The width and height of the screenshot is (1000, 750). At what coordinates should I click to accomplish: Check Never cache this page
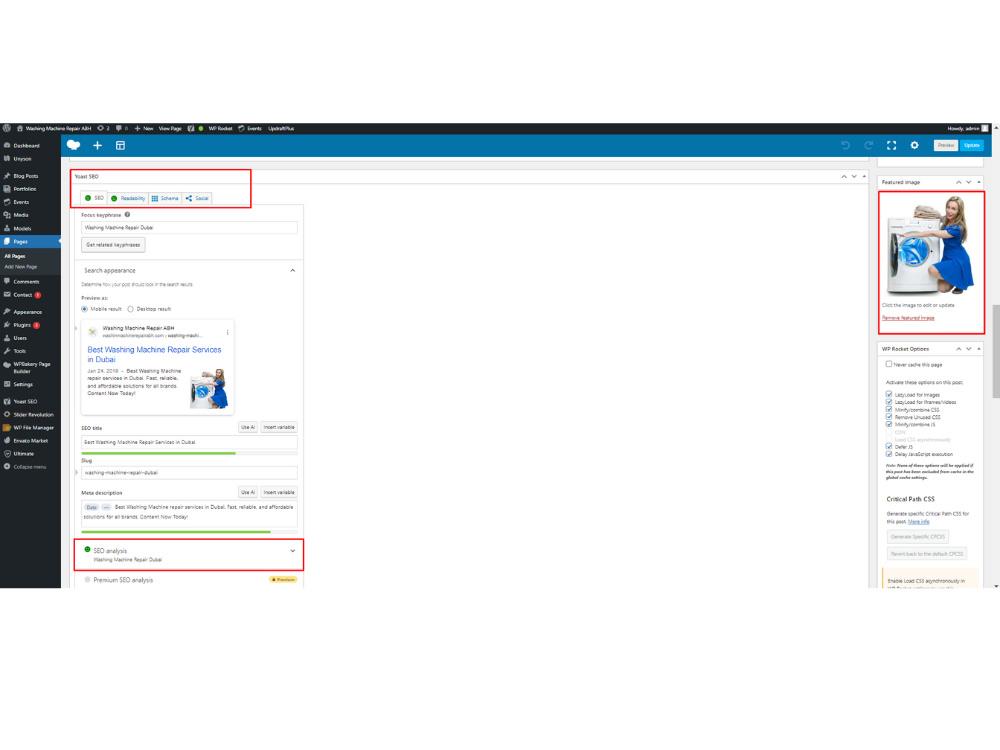[888, 364]
